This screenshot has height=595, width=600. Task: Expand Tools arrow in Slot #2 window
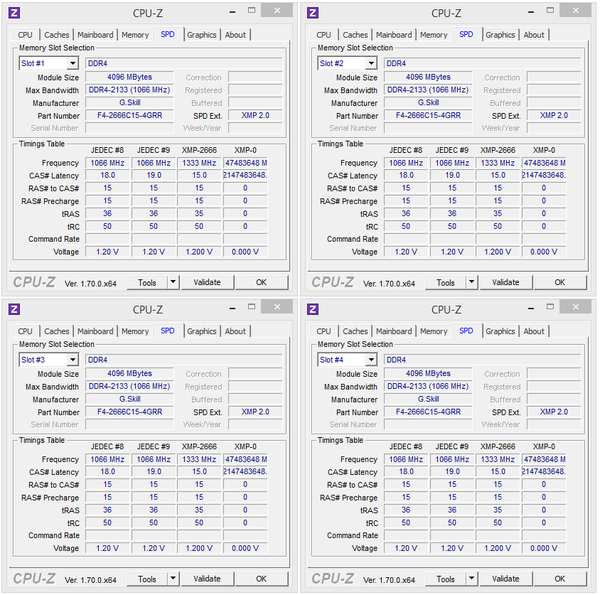click(x=472, y=282)
